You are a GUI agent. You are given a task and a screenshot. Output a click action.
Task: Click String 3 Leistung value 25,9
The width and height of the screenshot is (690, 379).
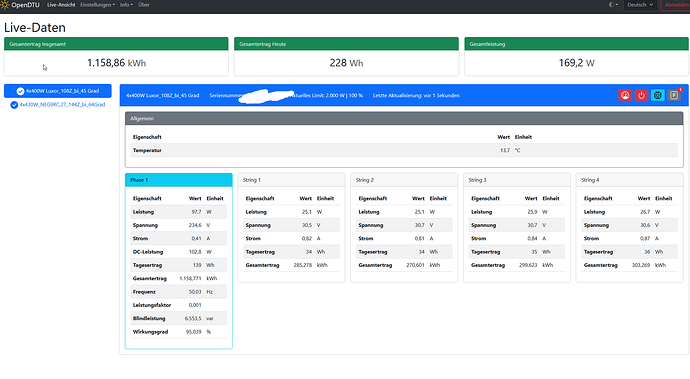click(532, 212)
